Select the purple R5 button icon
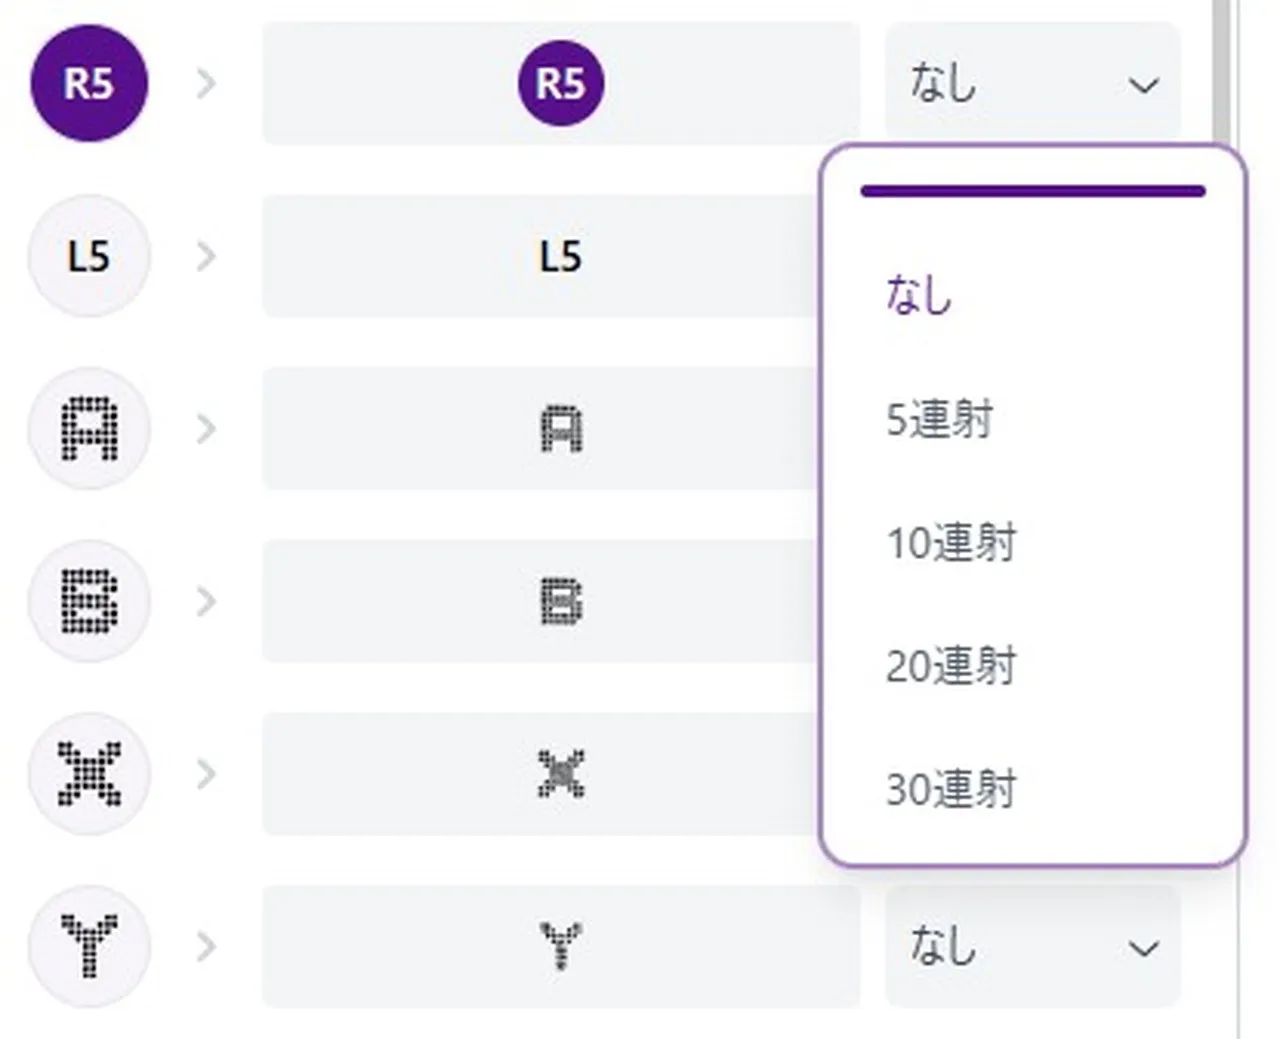Screen dimensions: 1280x1039 pos(89,83)
